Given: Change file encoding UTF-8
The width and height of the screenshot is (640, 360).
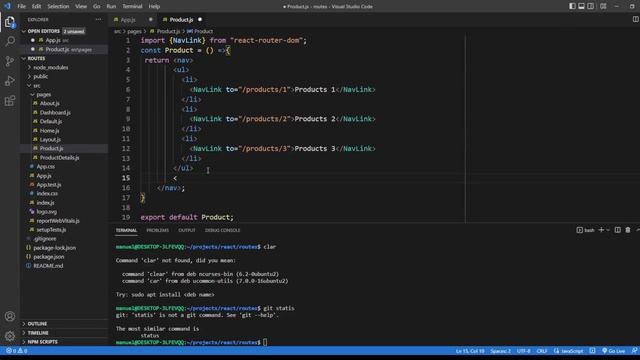Looking at the screenshot, I should [524, 351].
